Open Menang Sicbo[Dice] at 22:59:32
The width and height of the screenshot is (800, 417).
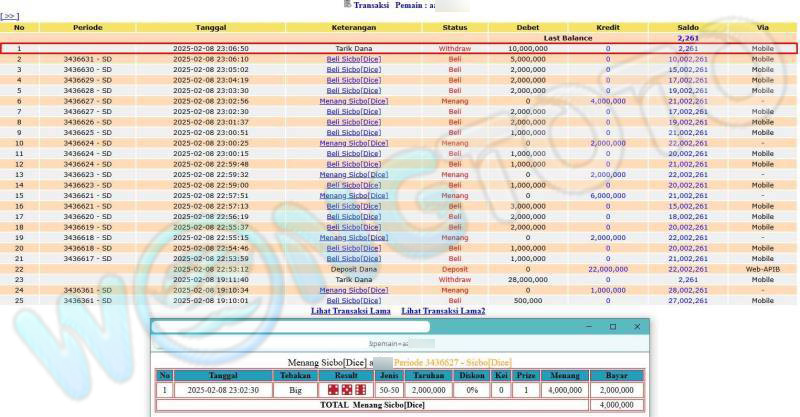tap(353, 174)
